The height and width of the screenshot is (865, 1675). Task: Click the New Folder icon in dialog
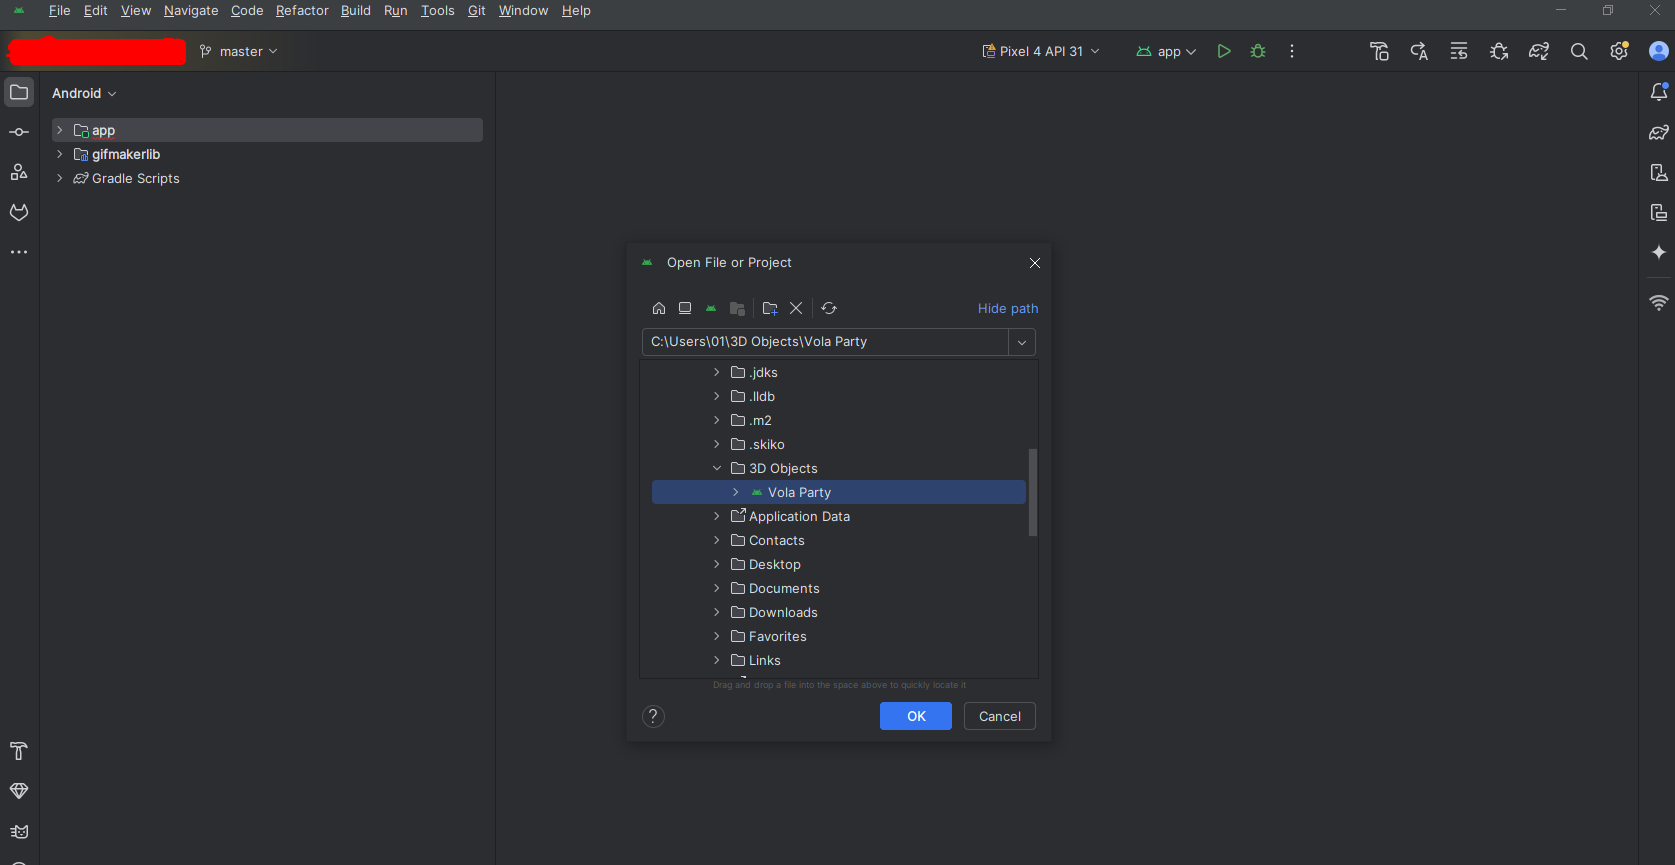(769, 308)
